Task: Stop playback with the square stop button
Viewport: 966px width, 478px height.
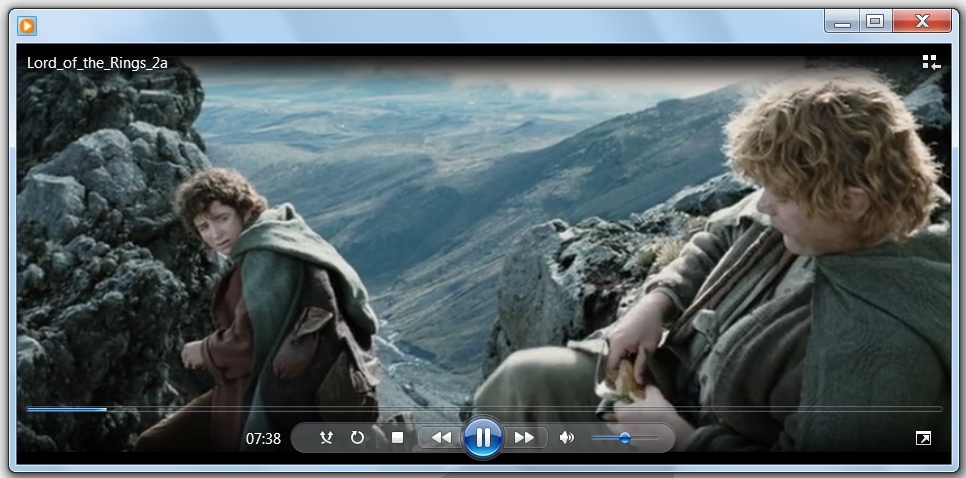Action: 397,437
